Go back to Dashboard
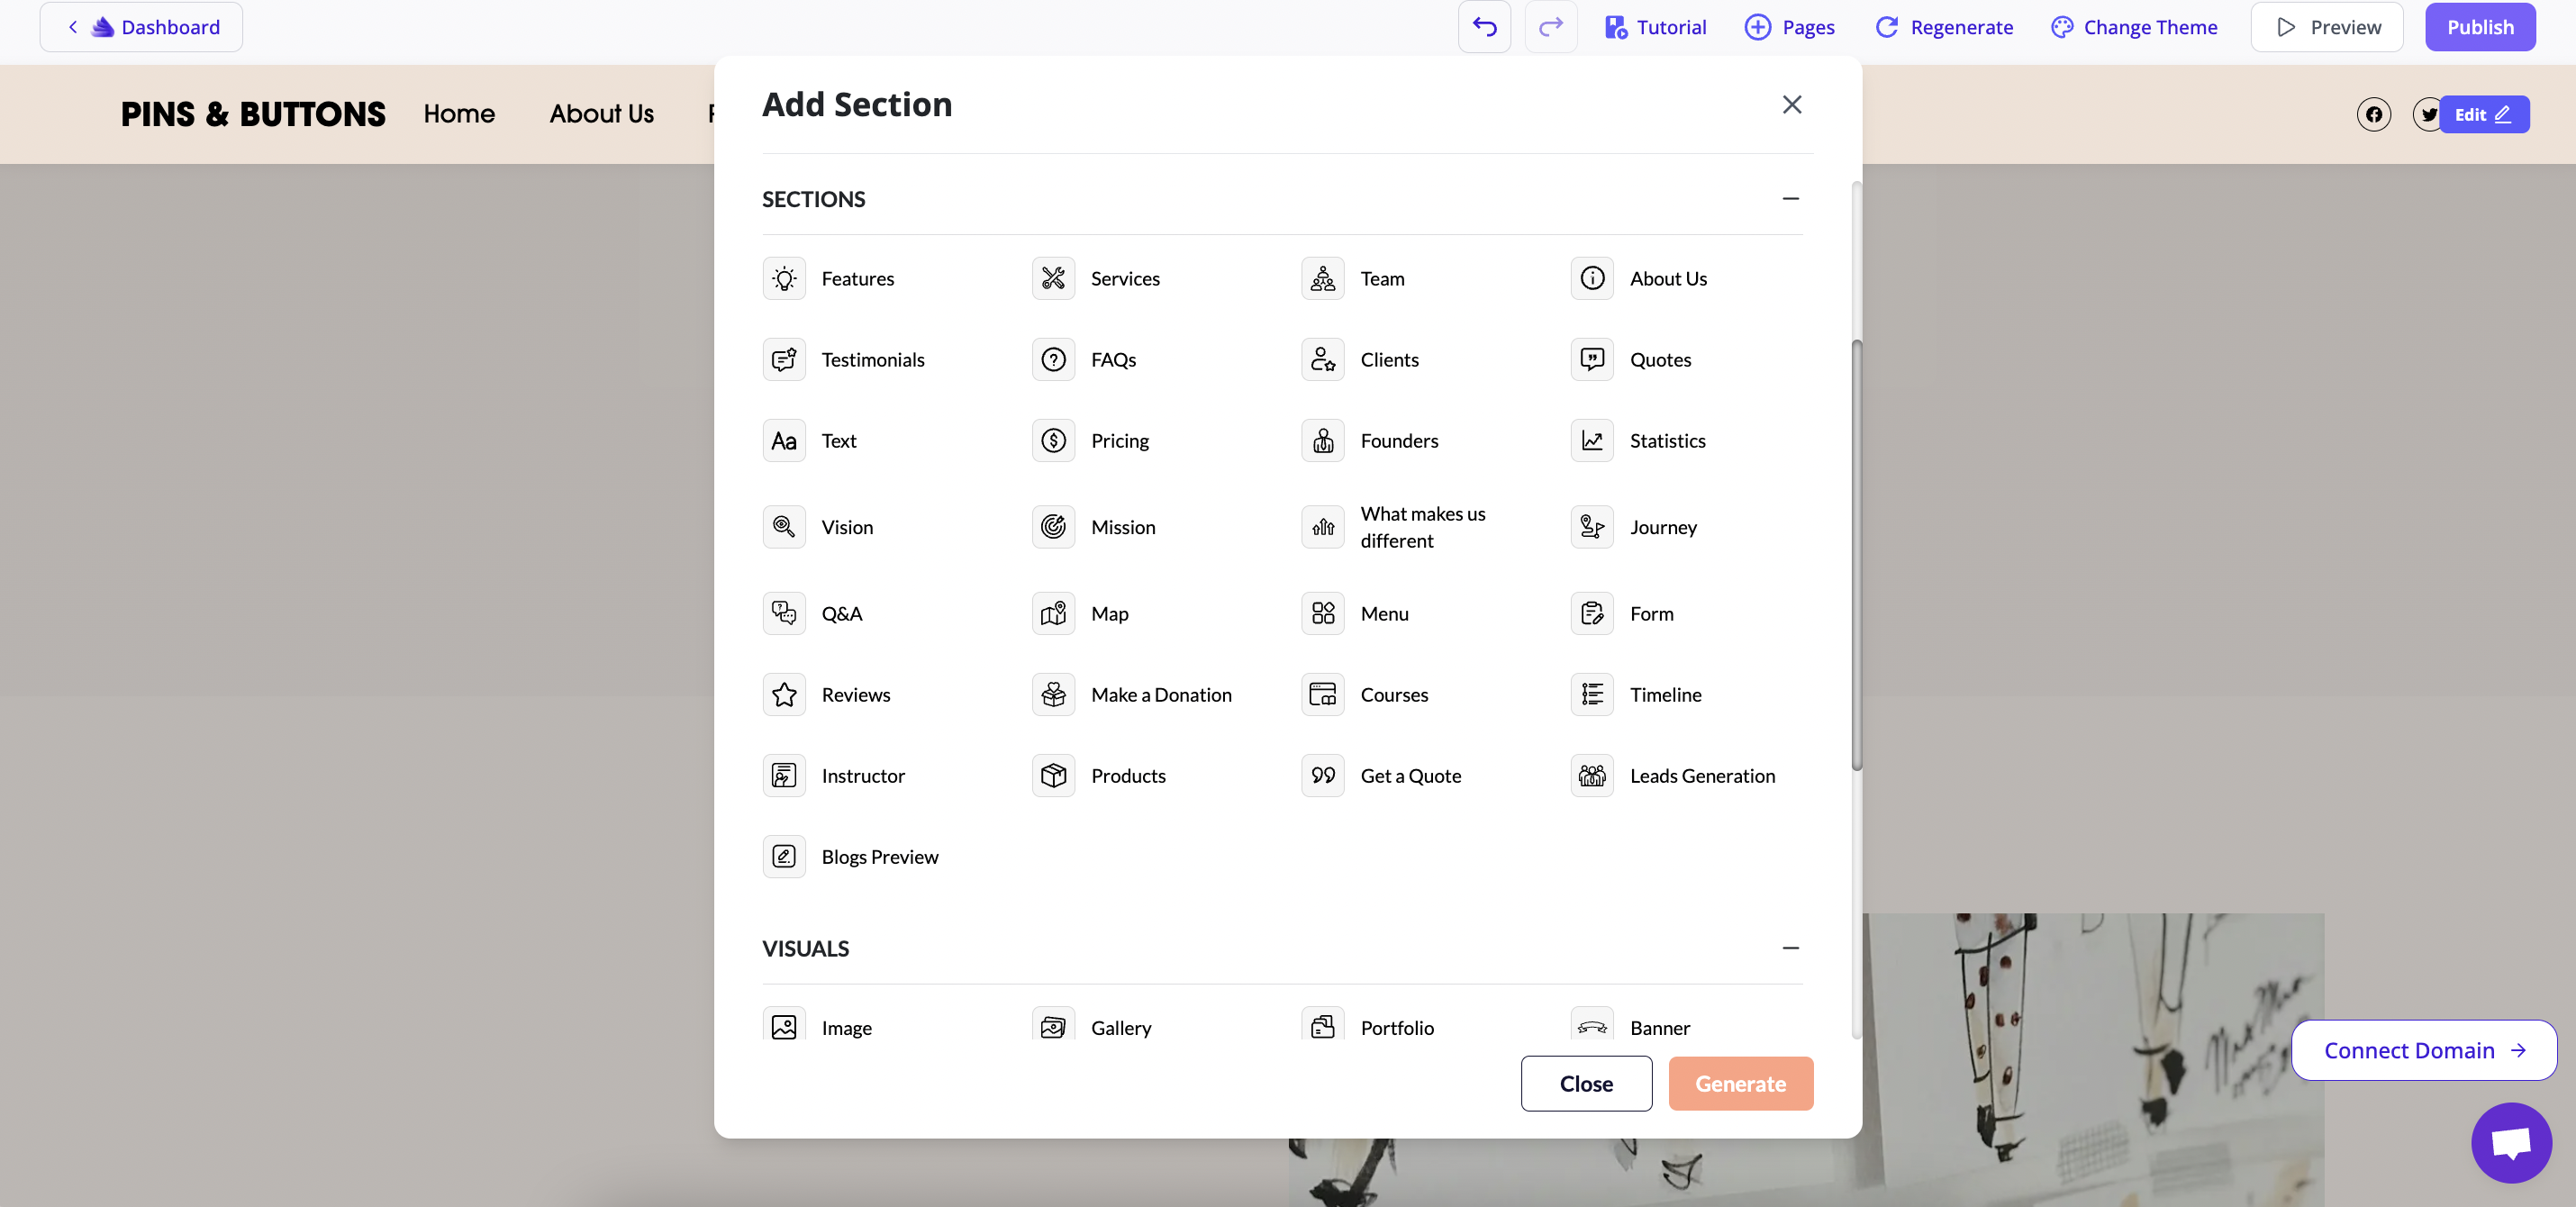Screen dimensions: 2576x1207 coord(141,27)
